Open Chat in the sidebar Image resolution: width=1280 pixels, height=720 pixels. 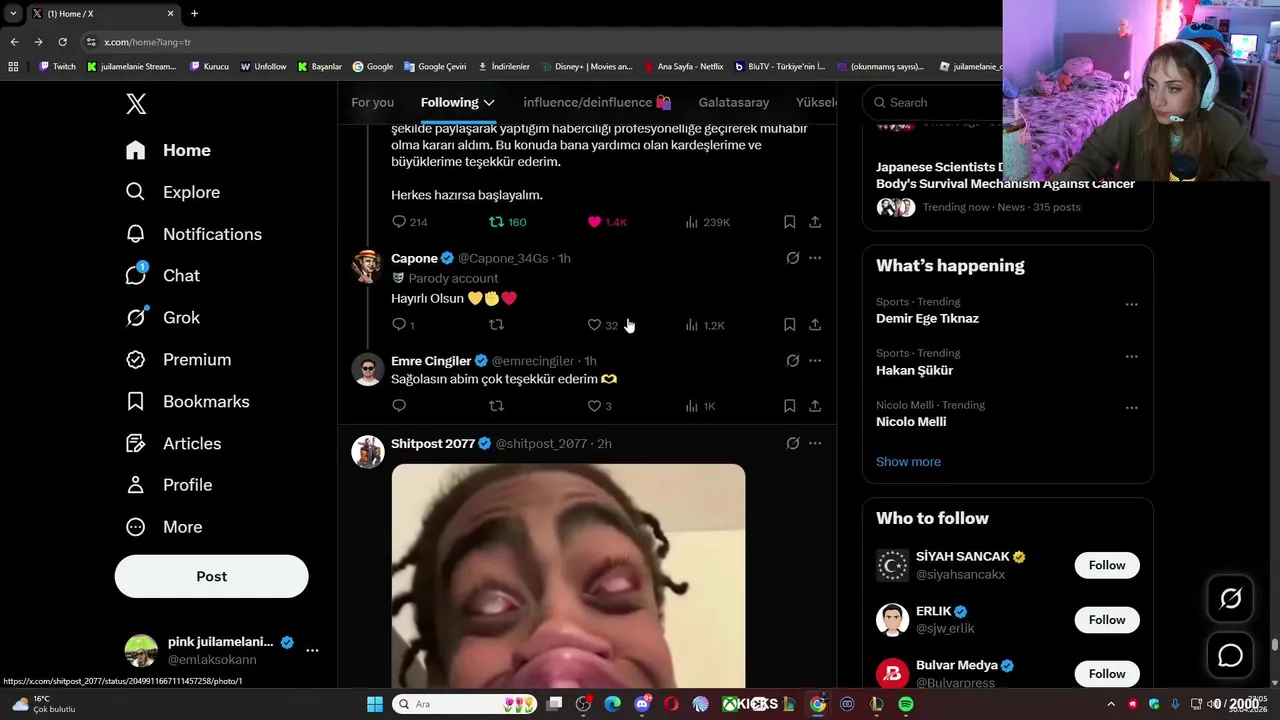(x=162, y=276)
